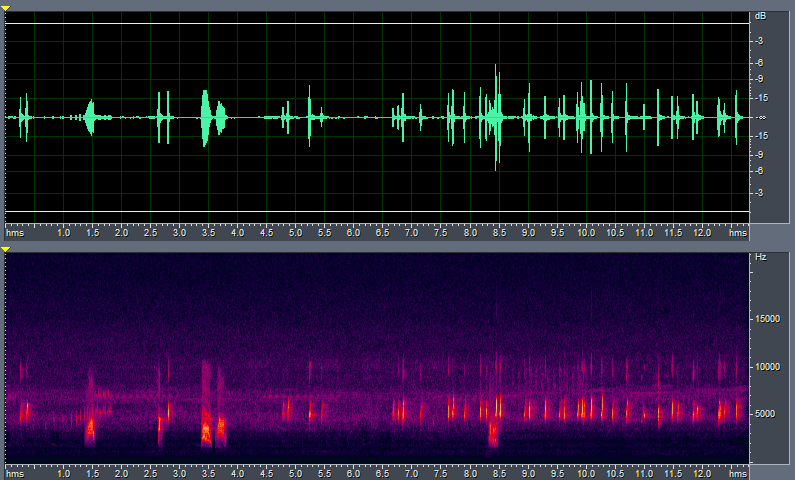Click the minus infinity mark on dB scale
This screenshot has width=795, height=480.
click(761, 118)
